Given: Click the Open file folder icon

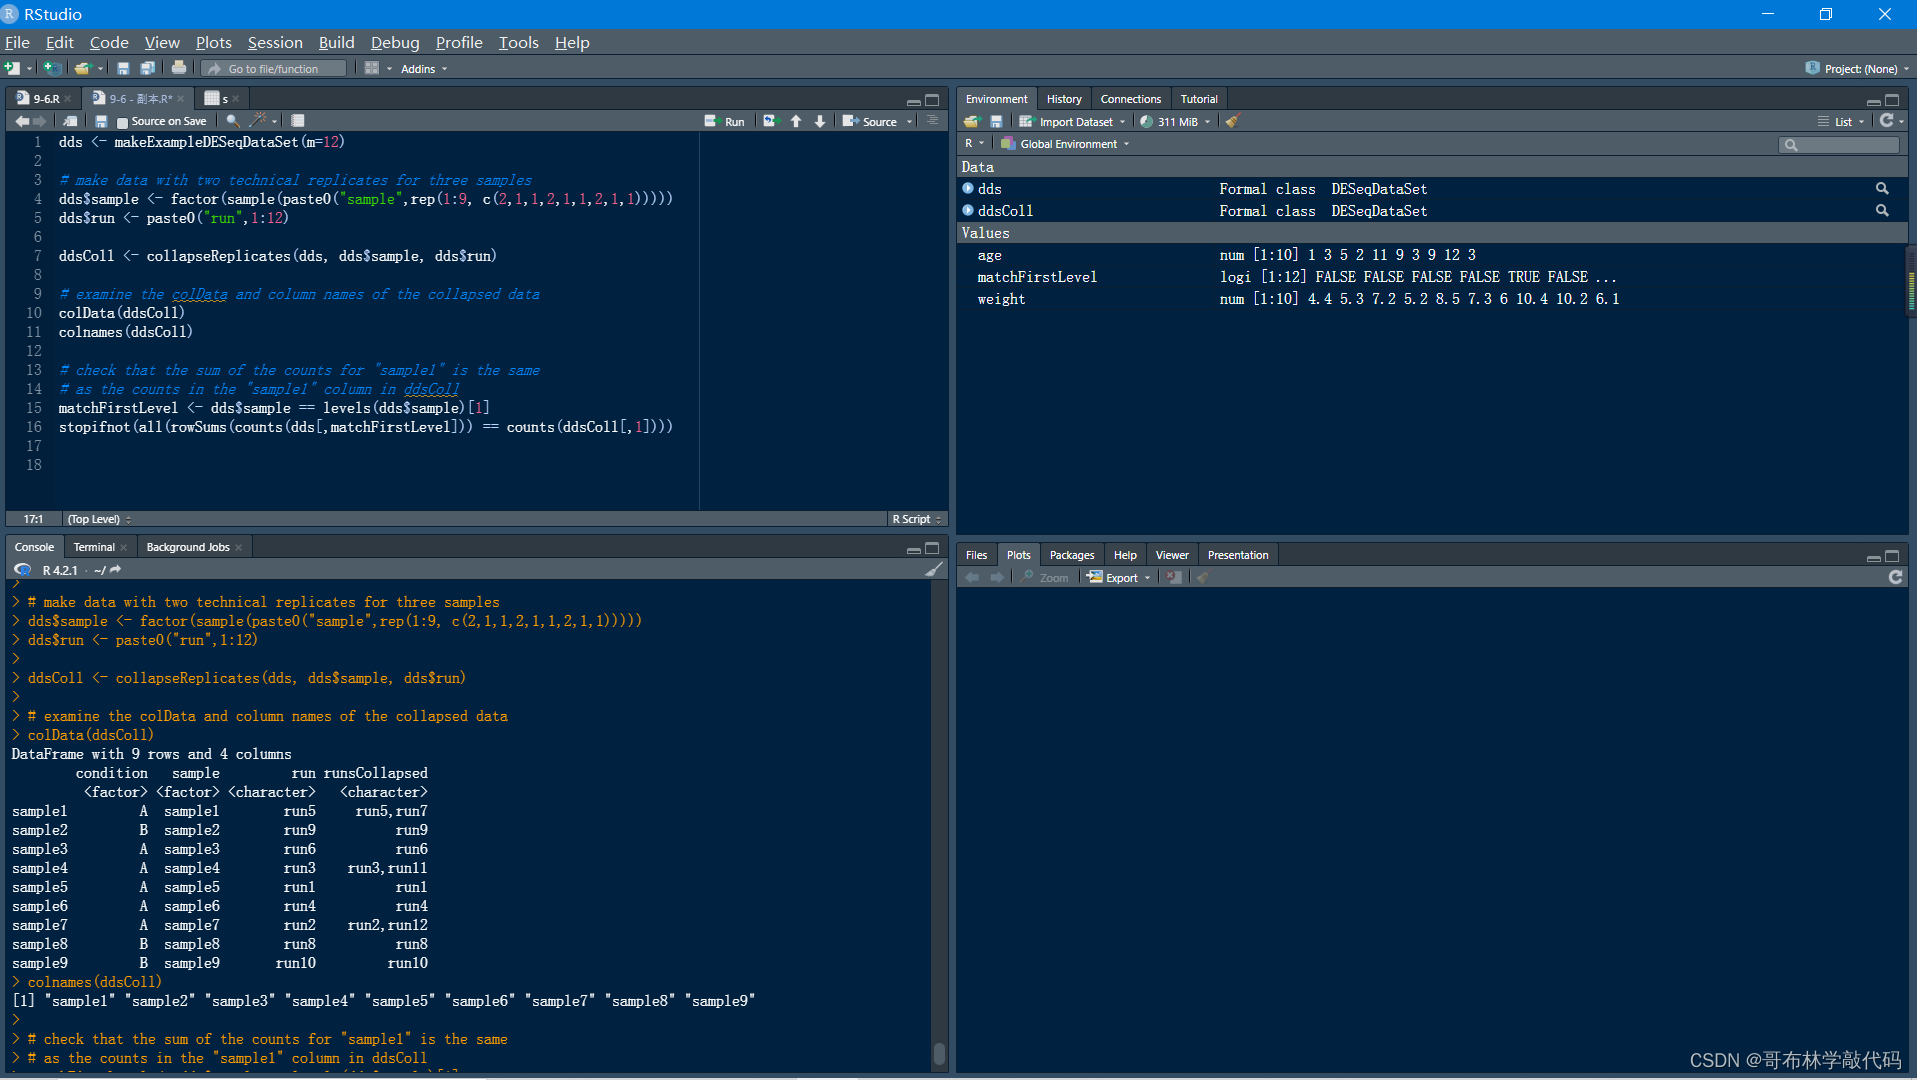Looking at the screenshot, I should tap(83, 68).
